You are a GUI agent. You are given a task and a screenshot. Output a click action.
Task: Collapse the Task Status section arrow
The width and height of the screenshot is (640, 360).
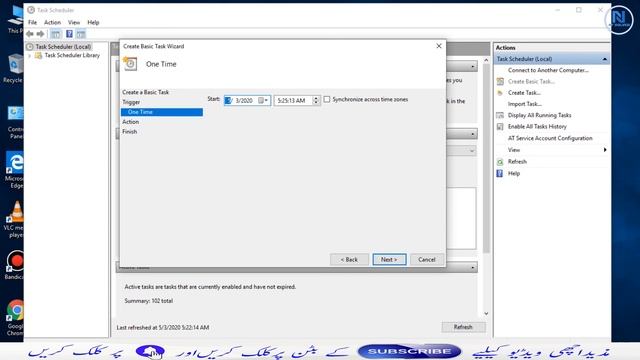coord(473,134)
